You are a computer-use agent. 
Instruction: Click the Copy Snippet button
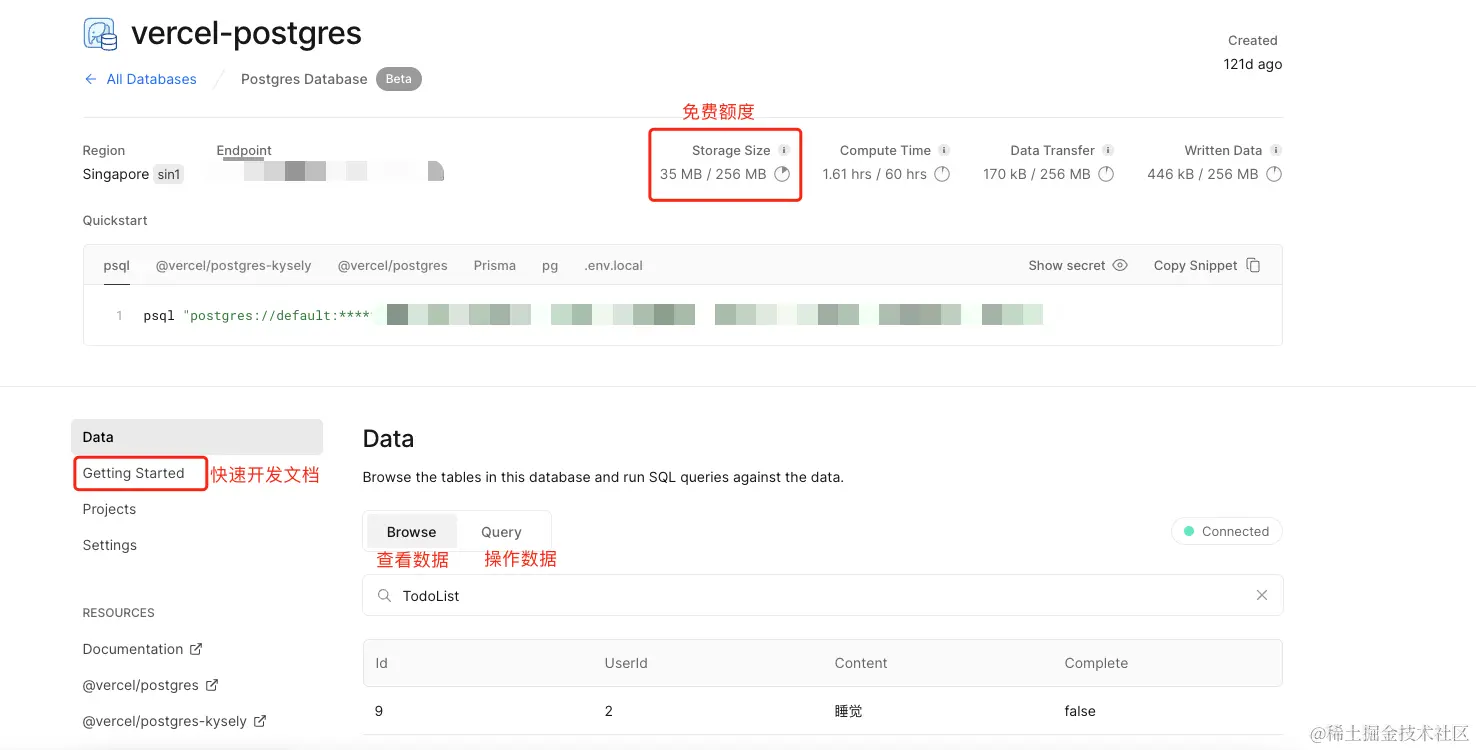coord(1207,265)
